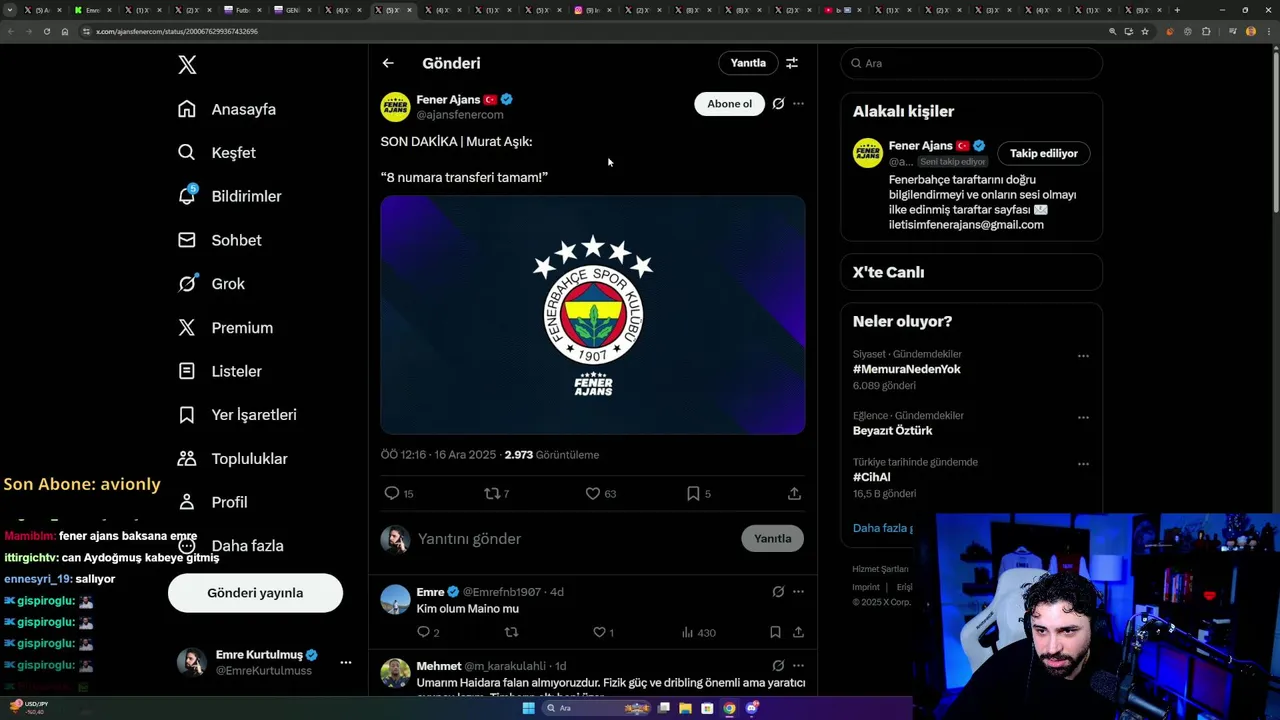Screen dimensions: 1280x720
Task: Open the Fenerbahçe logo image
Action: coord(593,315)
